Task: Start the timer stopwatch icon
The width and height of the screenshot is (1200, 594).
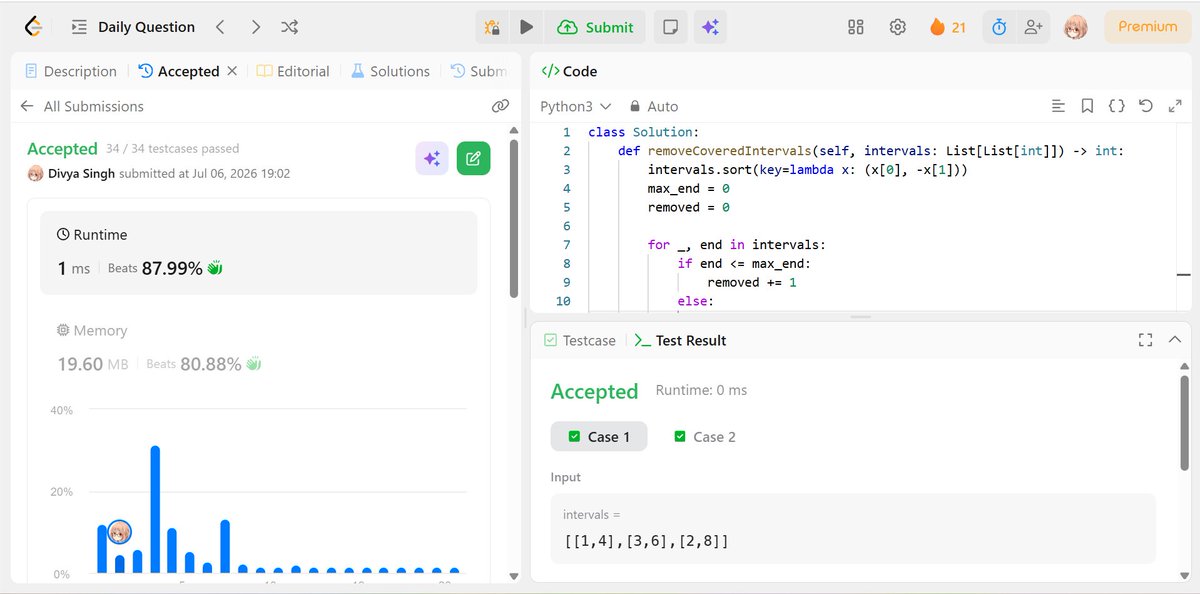Action: click(999, 27)
